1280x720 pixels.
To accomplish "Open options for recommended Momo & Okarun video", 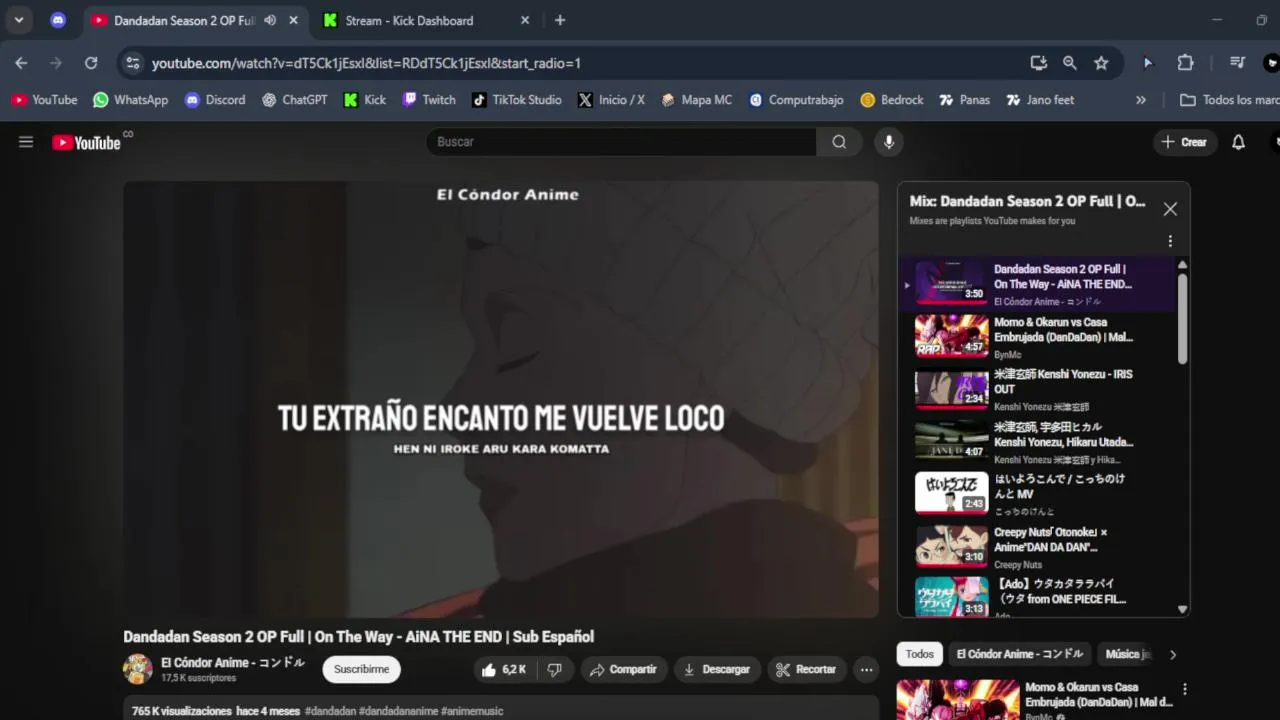I will [1185, 689].
